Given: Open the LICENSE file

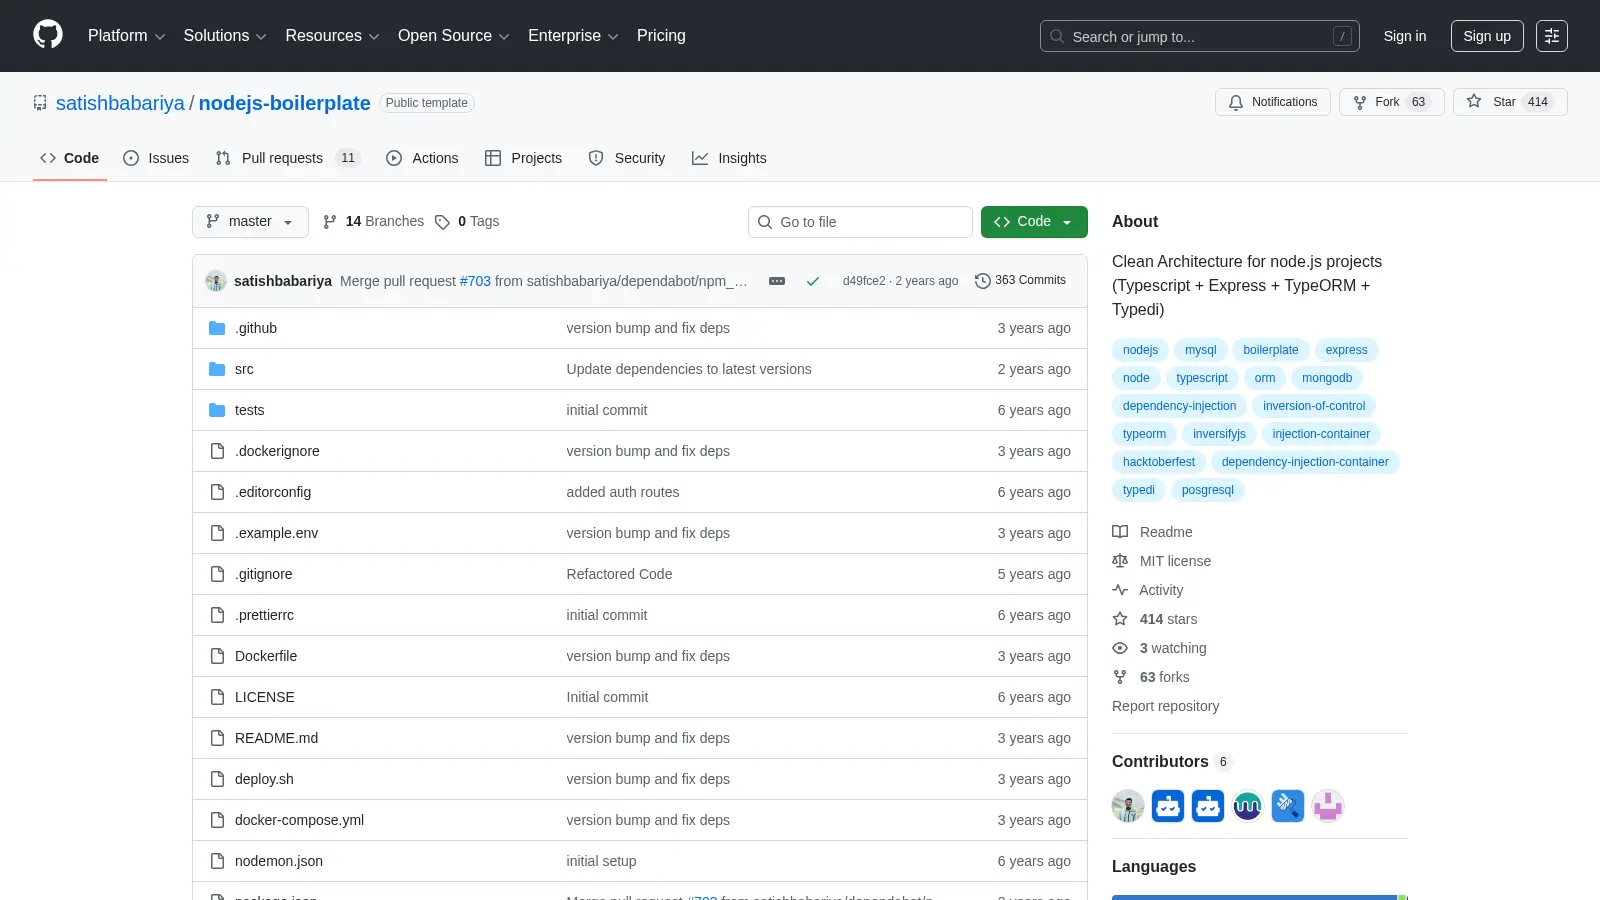Looking at the screenshot, I should click(265, 697).
